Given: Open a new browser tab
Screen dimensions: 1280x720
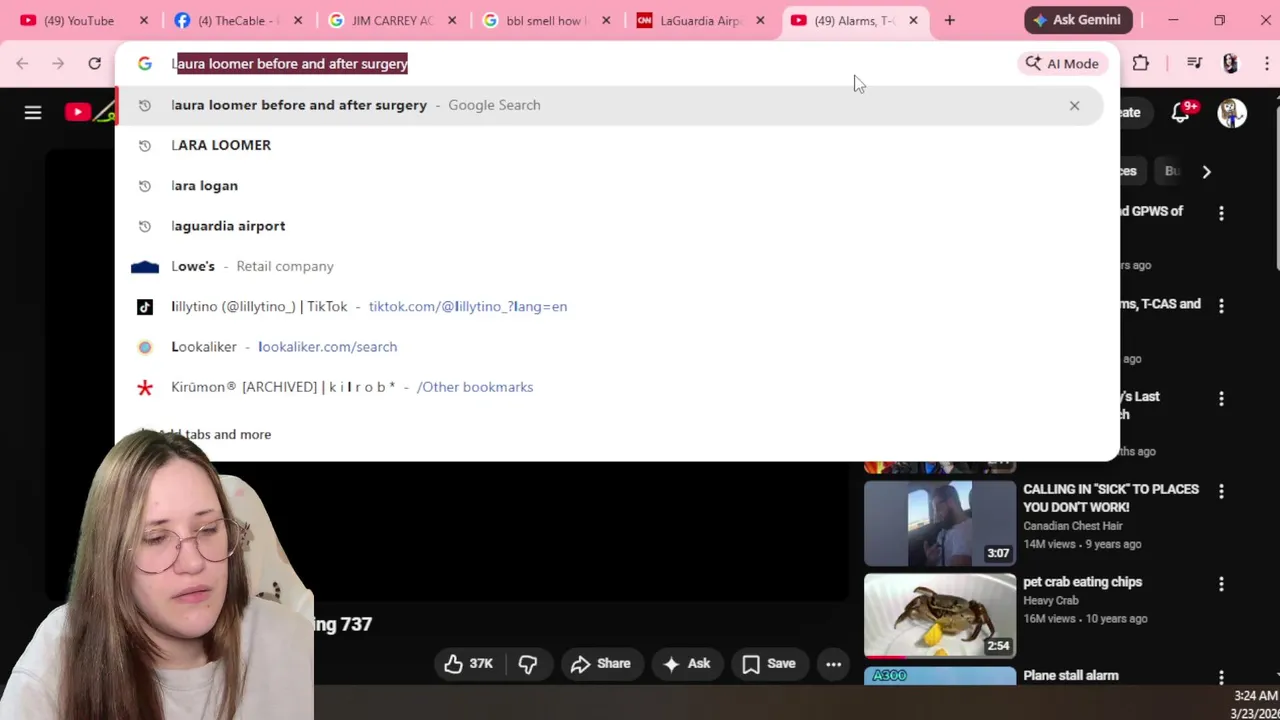Looking at the screenshot, I should (x=950, y=20).
